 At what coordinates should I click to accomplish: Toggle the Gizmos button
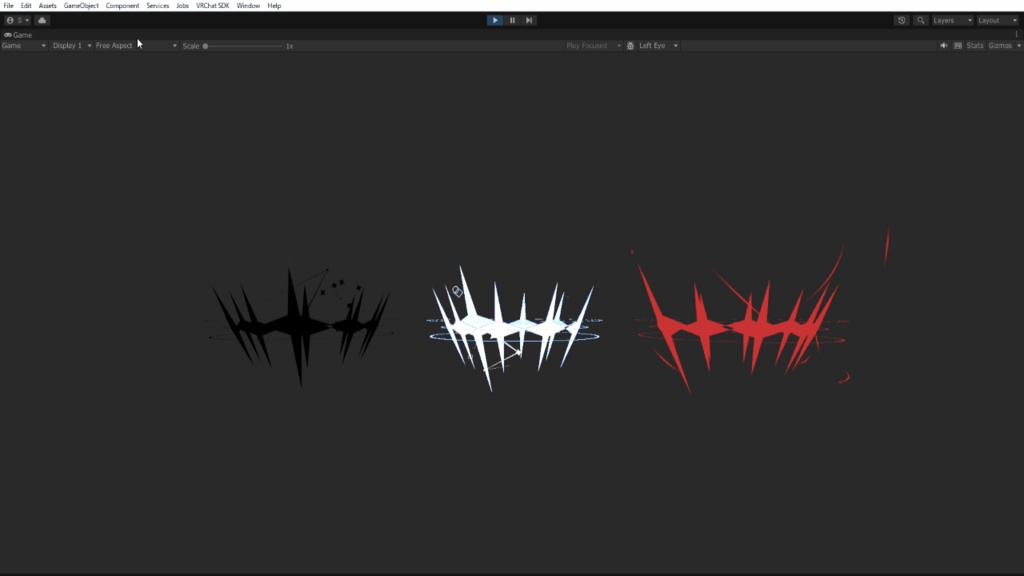coord(1000,46)
